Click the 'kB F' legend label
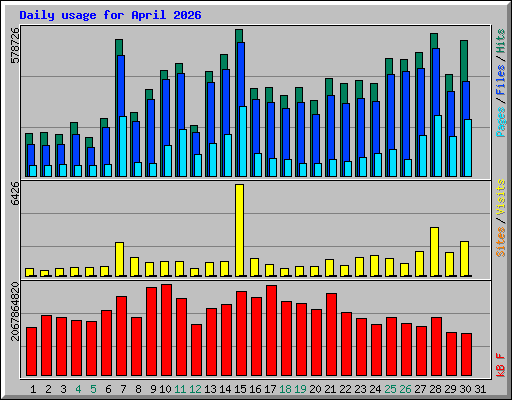The height and width of the screenshot is (400, 512). coord(501,365)
